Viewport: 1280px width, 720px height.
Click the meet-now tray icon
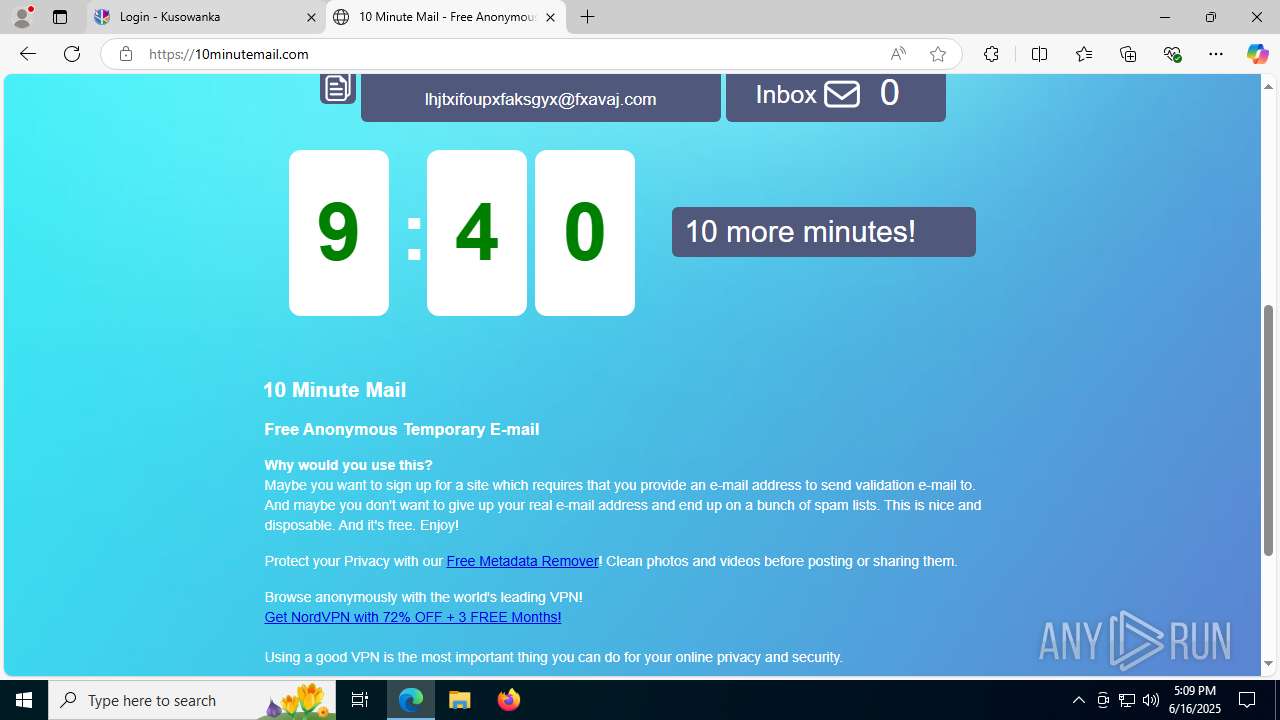[x=1103, y=700]
